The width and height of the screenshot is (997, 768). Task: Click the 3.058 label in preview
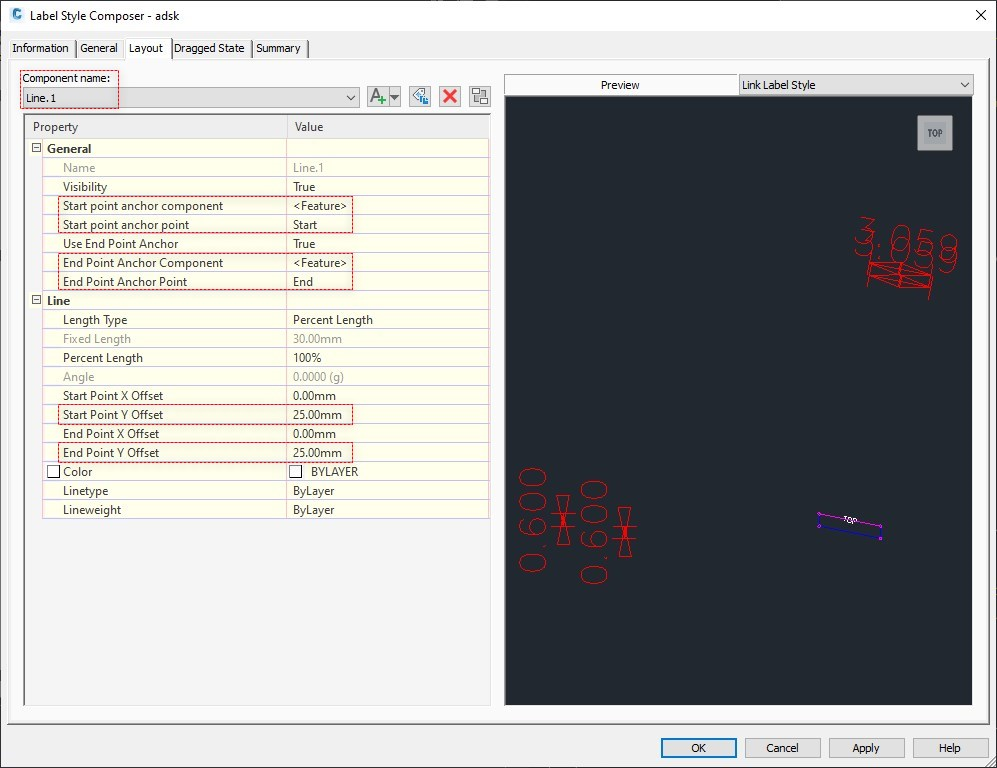(905, 245)
